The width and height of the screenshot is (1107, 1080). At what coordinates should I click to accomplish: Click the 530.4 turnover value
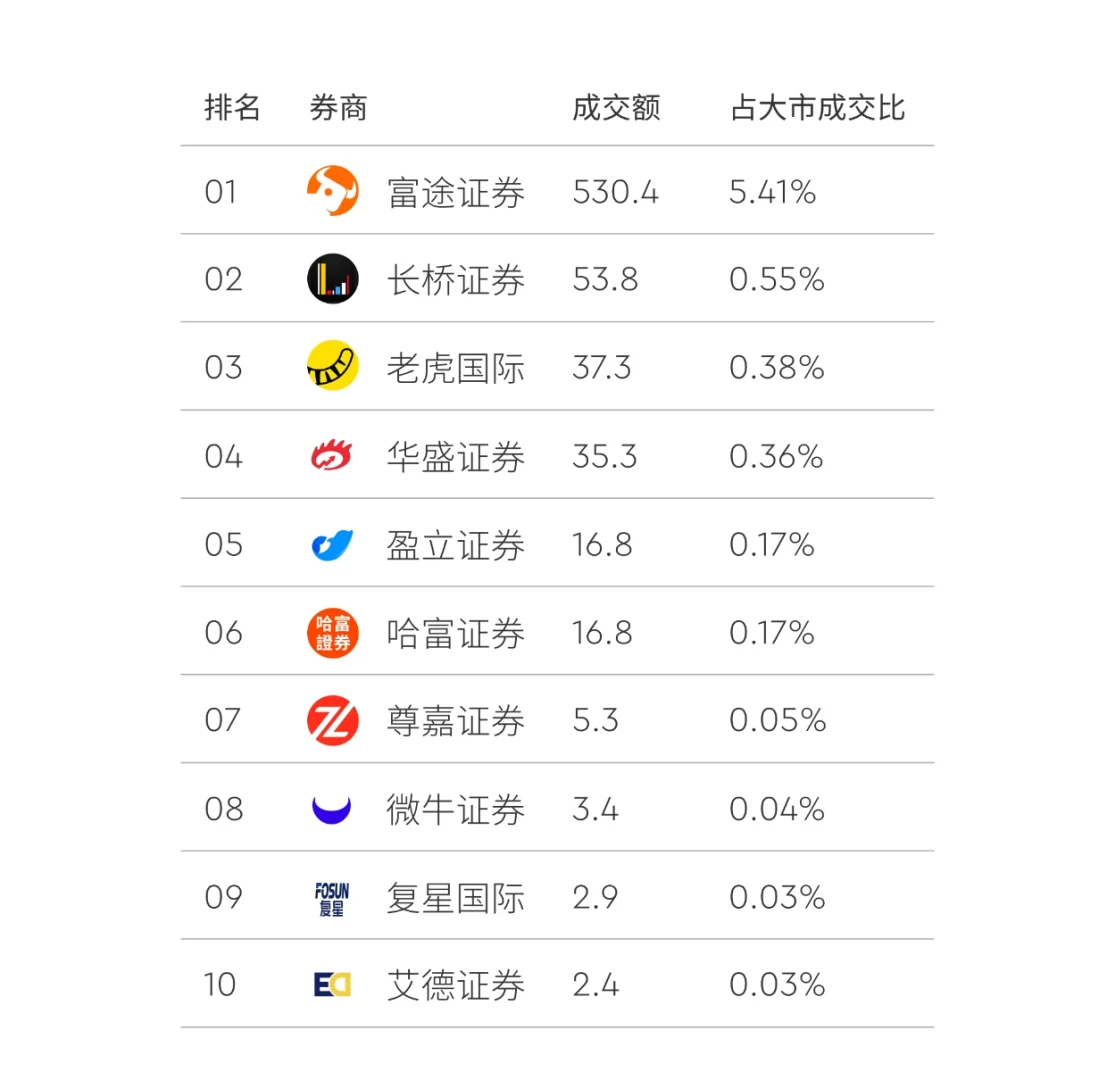pyautogui.click(x=615, y=192)
